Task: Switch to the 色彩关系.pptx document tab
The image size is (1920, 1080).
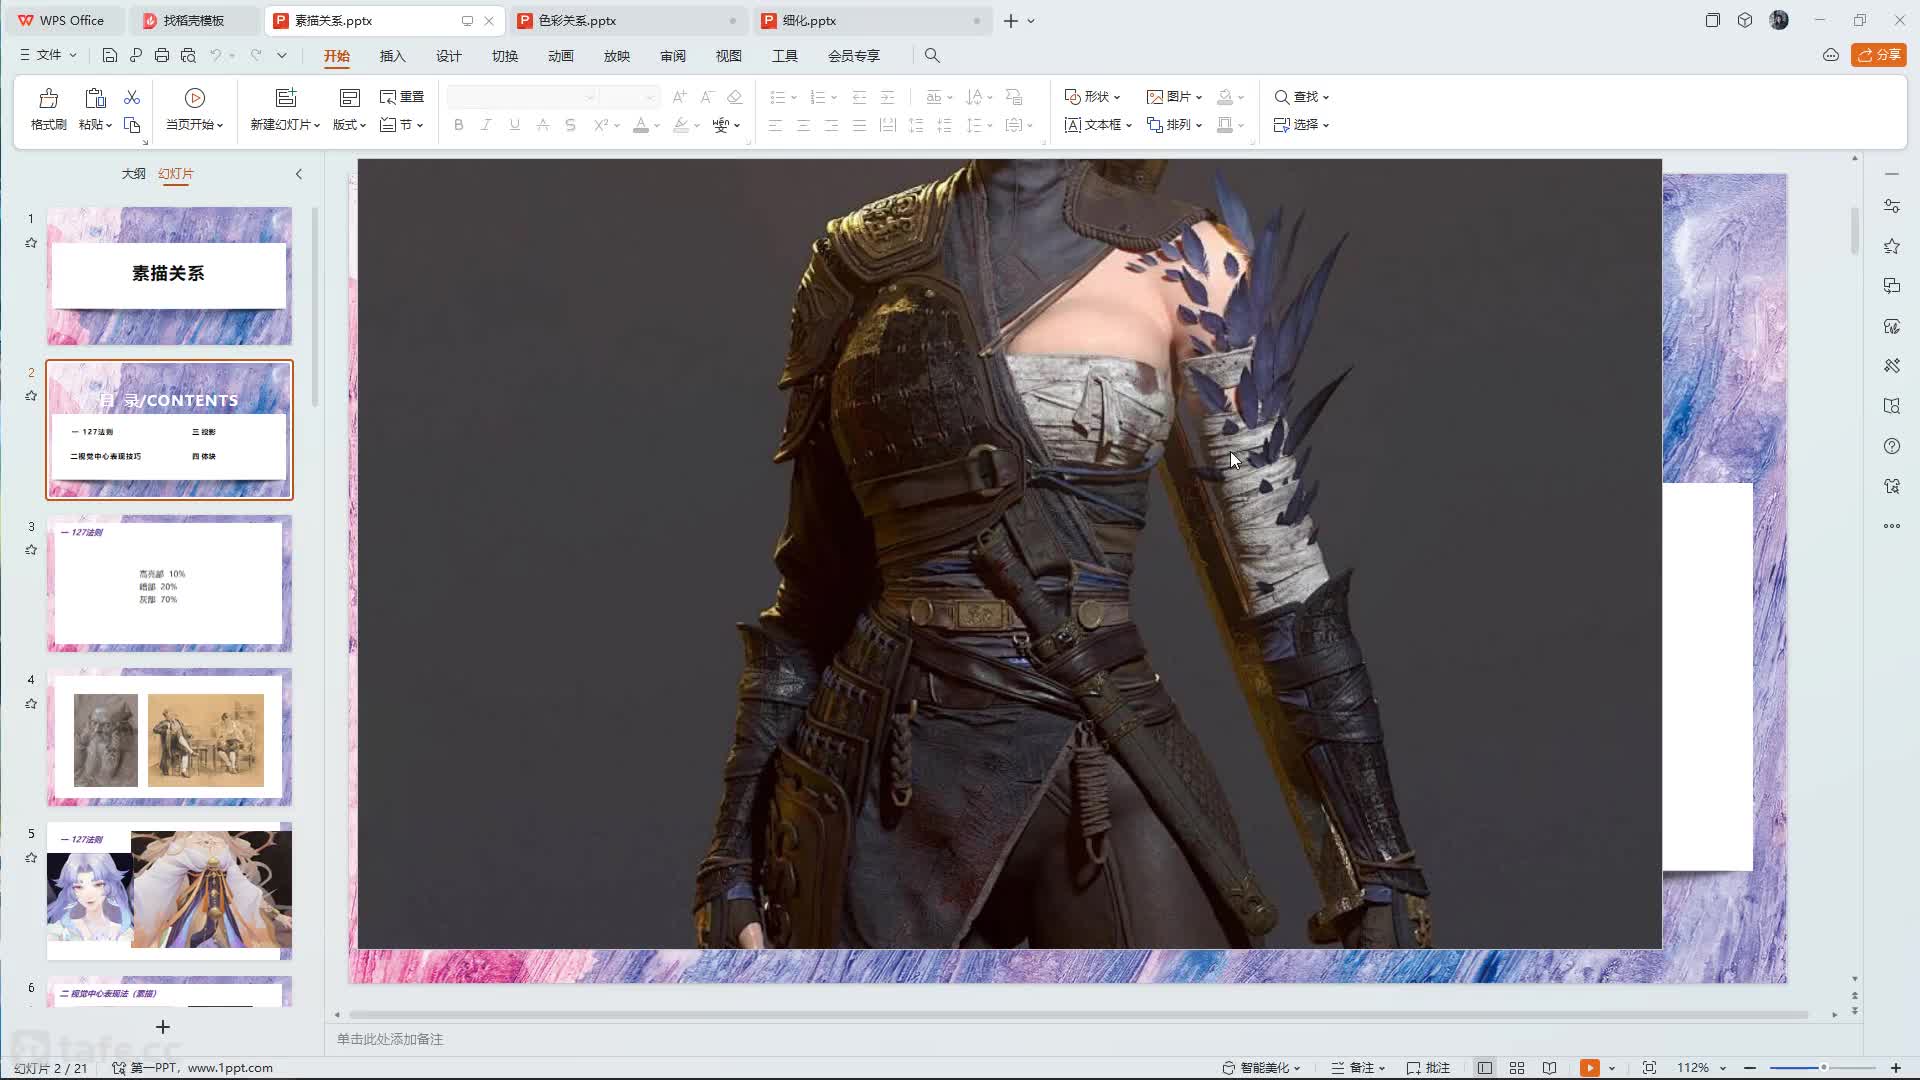Action: click(x=628, y=20)
